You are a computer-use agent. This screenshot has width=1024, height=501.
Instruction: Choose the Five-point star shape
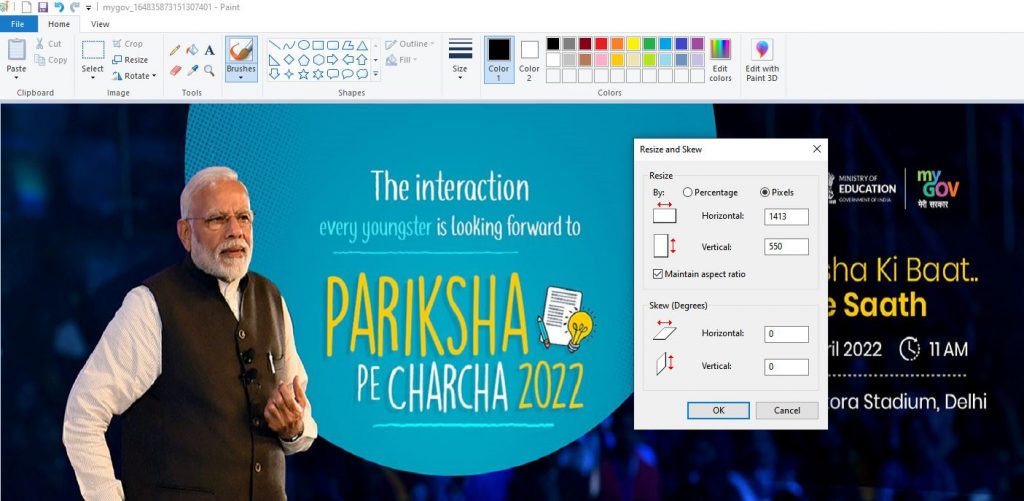click(304, 74)
